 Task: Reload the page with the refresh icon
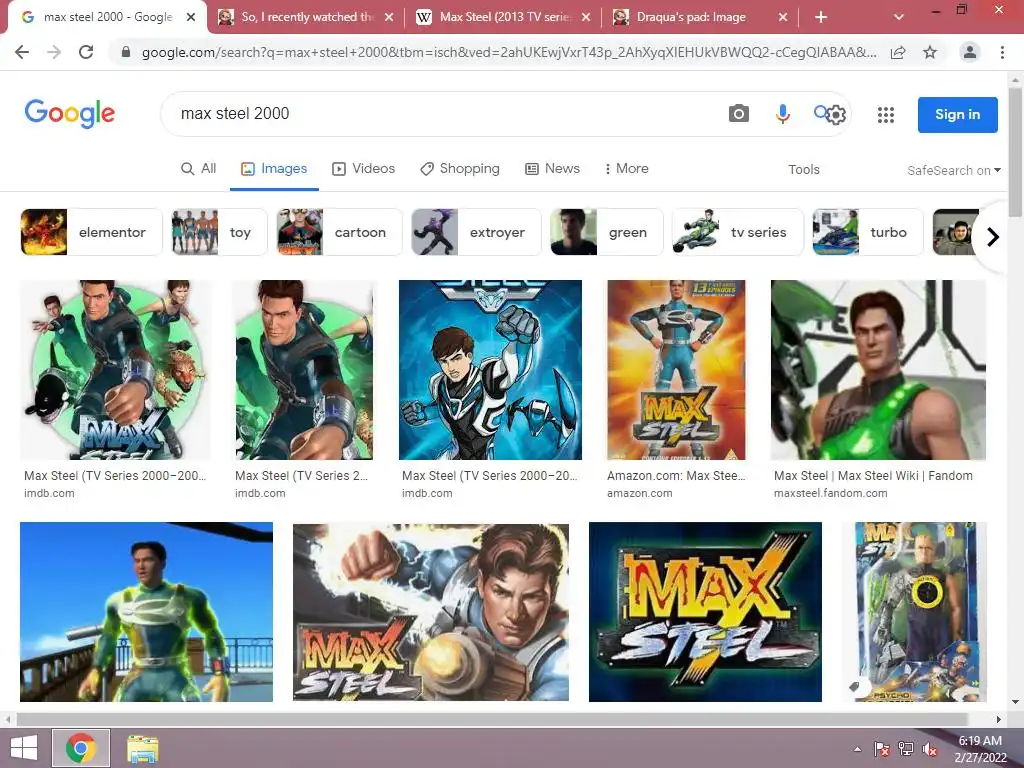86,52
